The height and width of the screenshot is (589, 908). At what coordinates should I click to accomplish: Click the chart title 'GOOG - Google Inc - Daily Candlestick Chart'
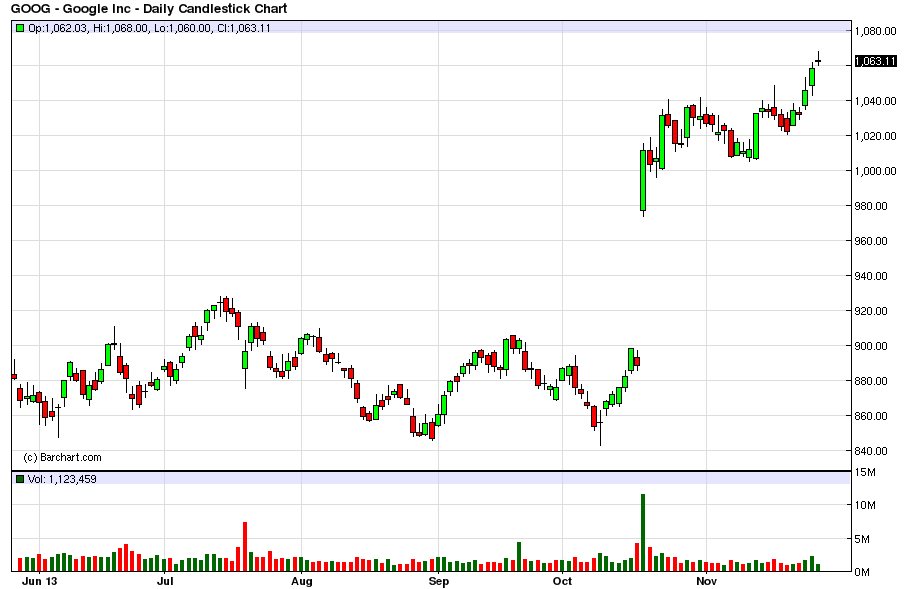(149, 8)
